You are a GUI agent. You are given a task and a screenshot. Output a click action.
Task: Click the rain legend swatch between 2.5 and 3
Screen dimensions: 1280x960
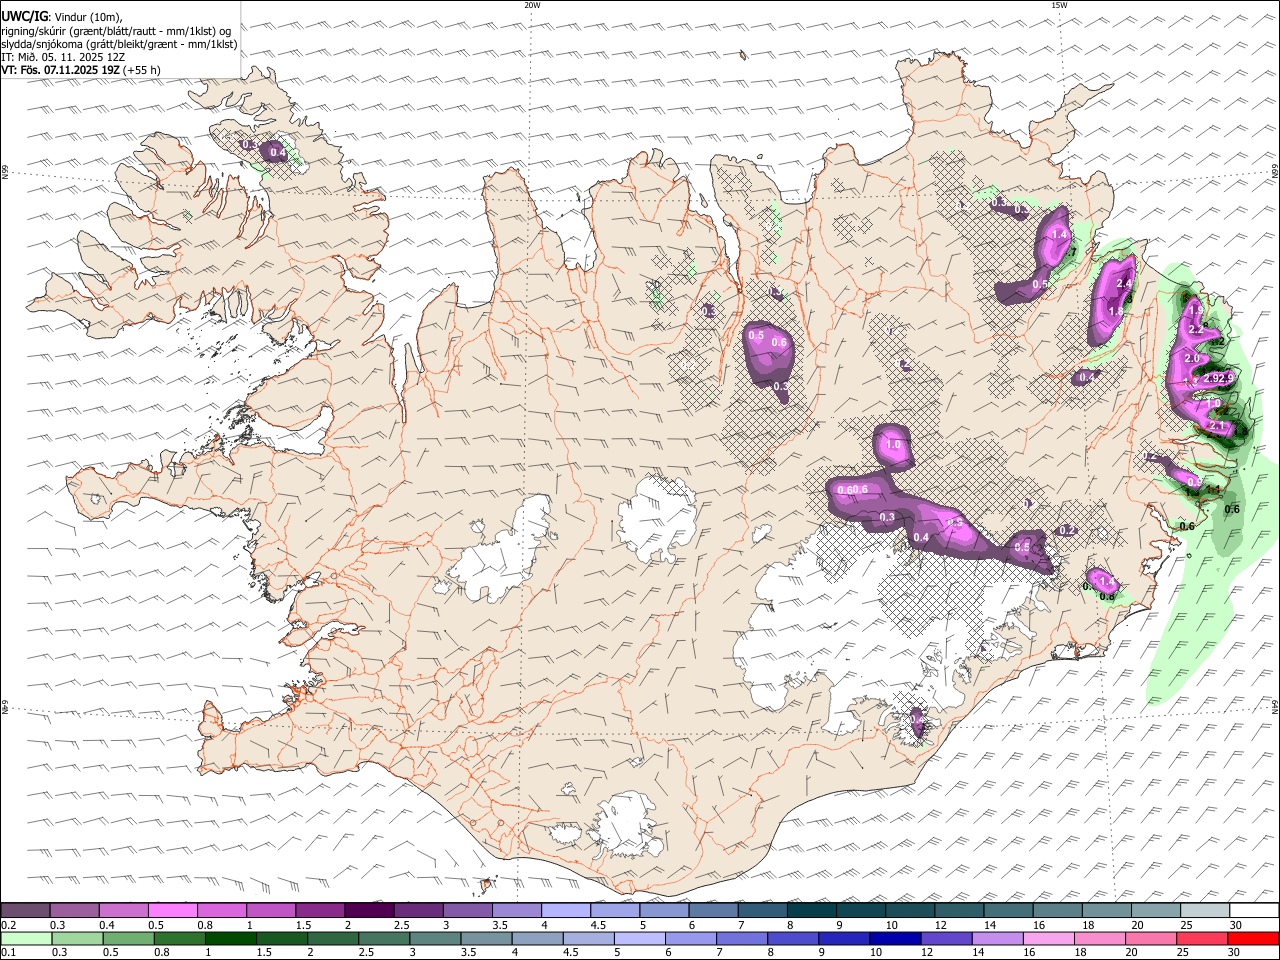[x=384, y=938]
